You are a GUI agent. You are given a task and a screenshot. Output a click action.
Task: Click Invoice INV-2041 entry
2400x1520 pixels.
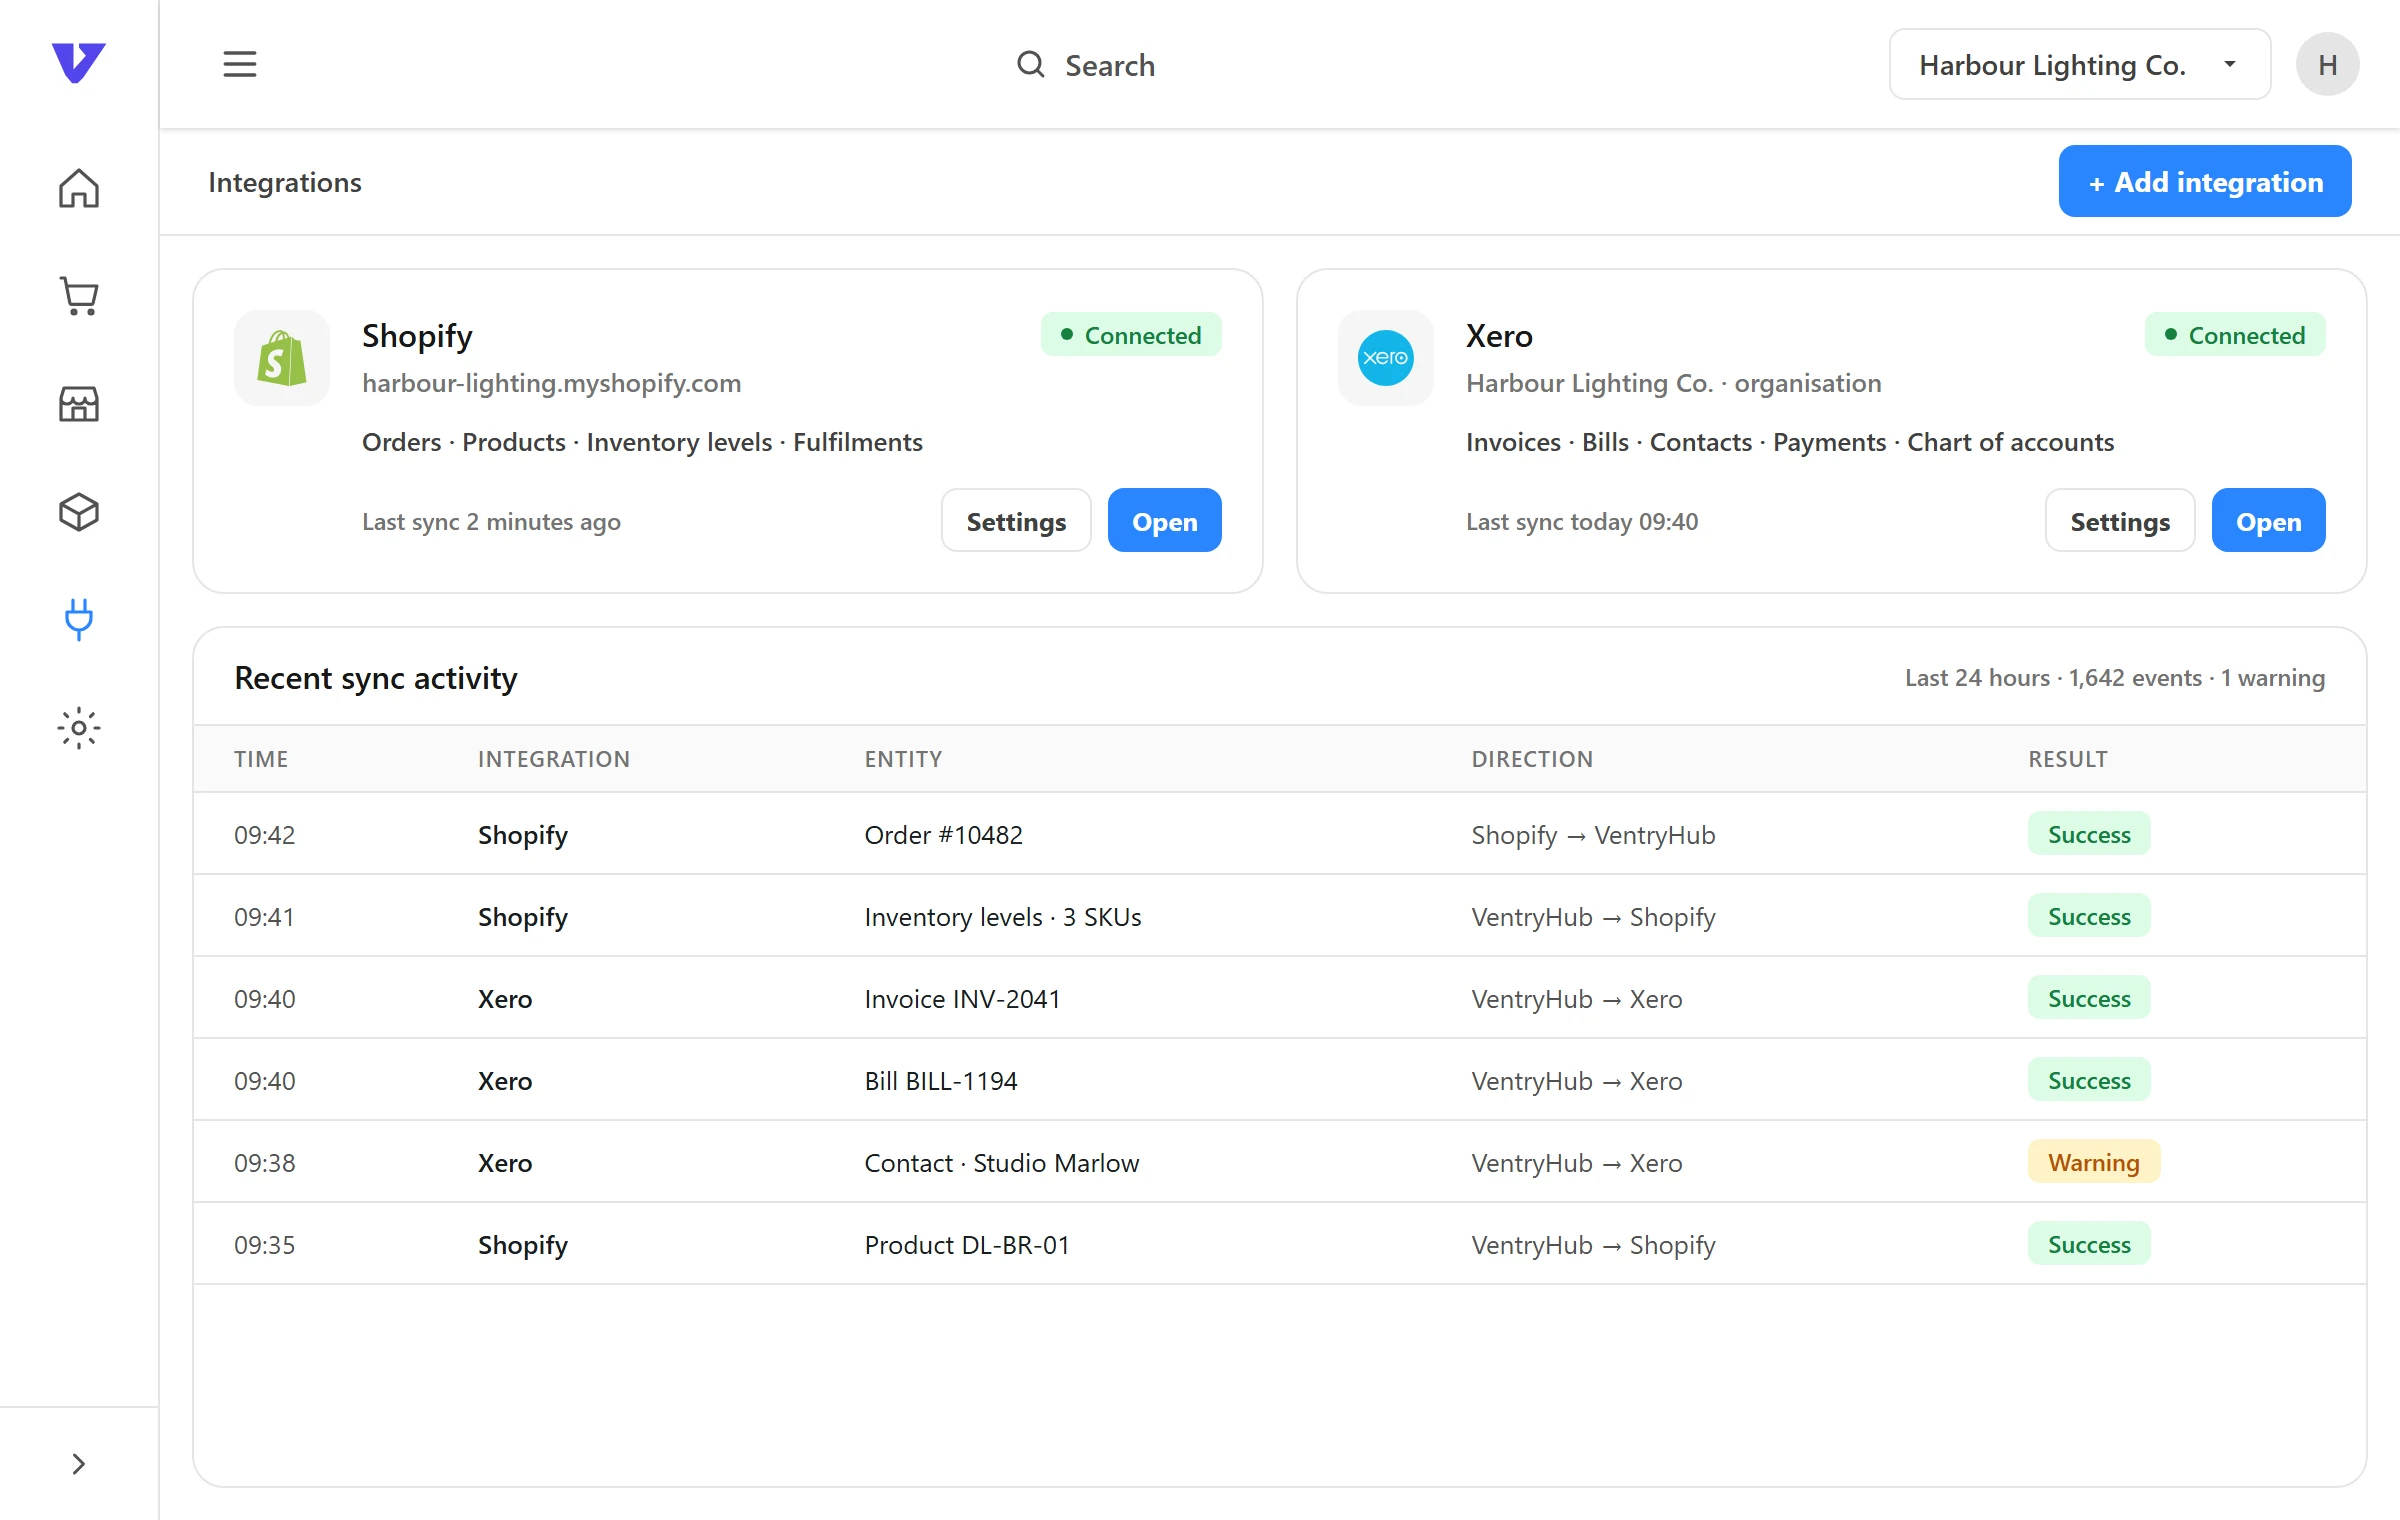tap(962, 999)
